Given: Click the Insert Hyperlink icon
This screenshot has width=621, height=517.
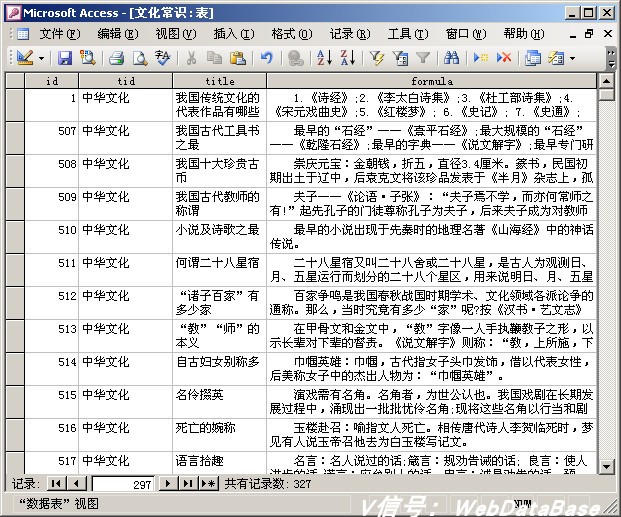Looking at the screenshot, I should 295,58.
